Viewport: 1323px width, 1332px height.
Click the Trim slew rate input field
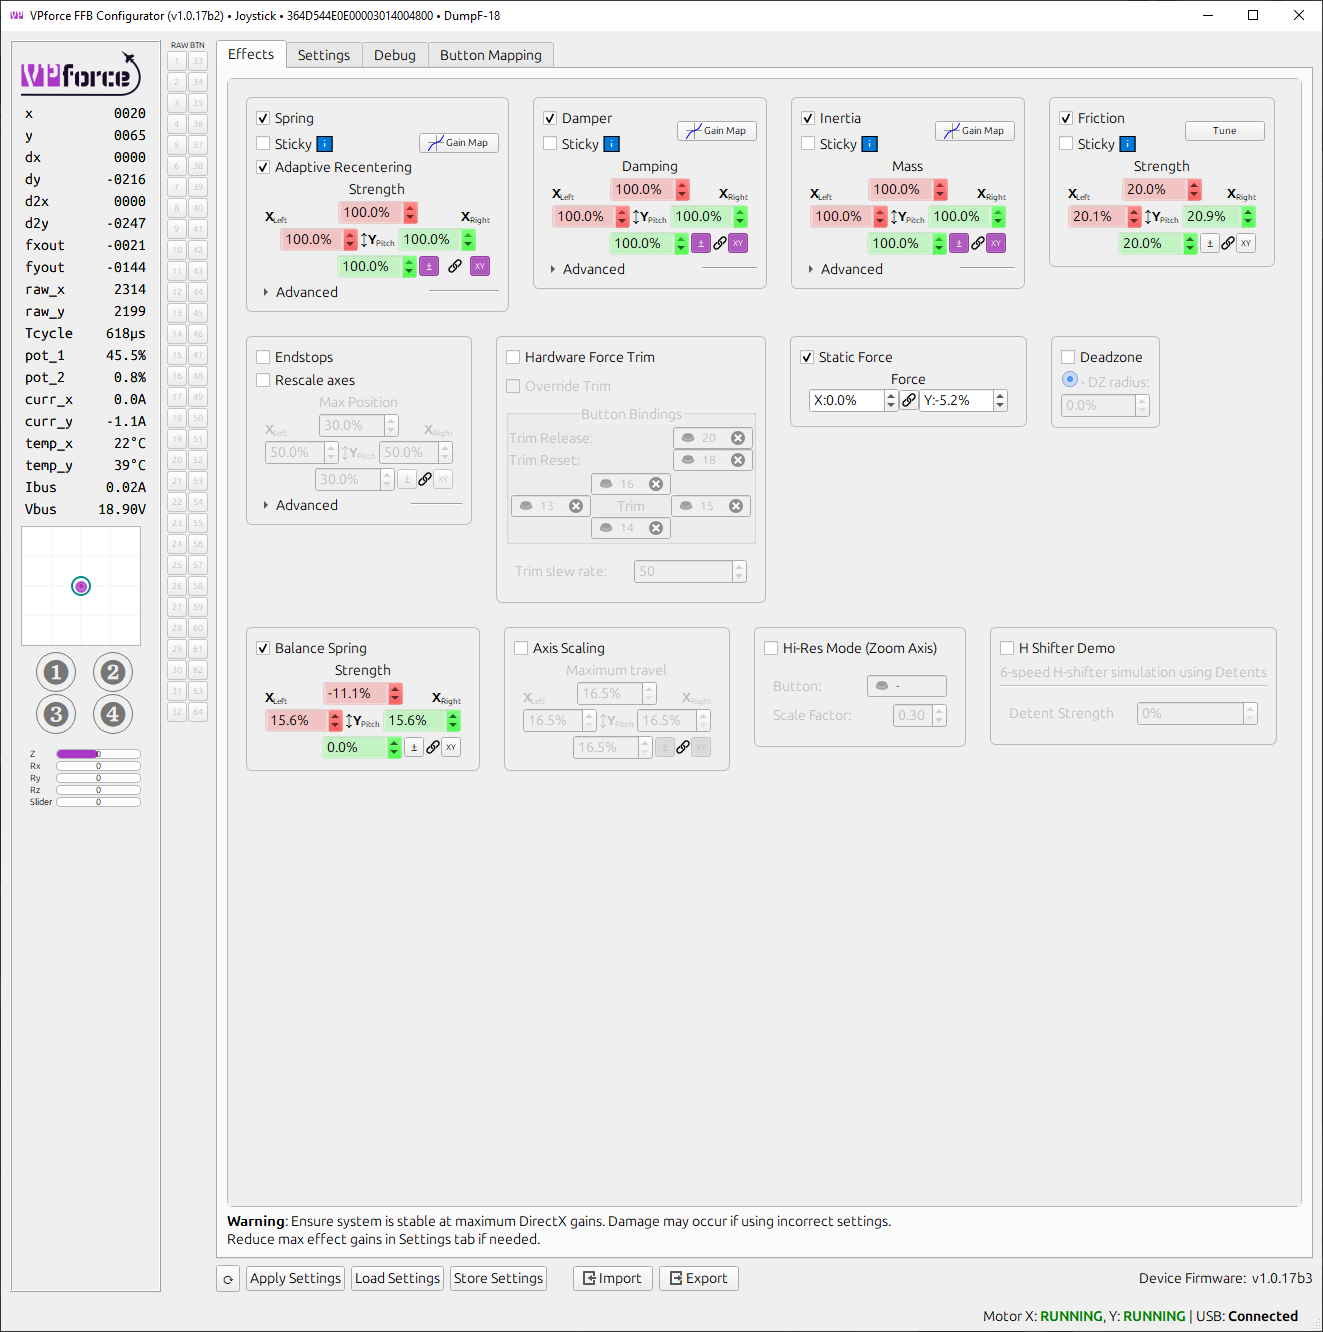pyautogui.click(x=683, y=571)
